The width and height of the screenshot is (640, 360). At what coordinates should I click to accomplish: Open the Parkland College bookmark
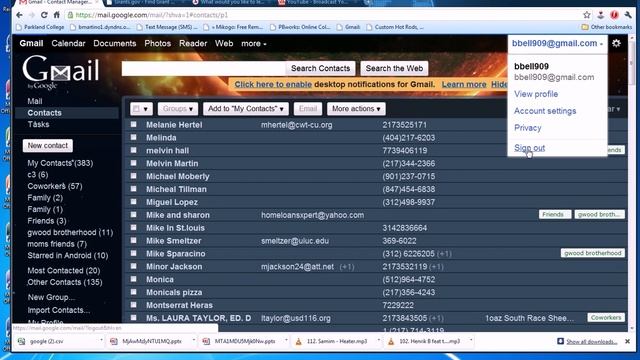pos(40,27)
